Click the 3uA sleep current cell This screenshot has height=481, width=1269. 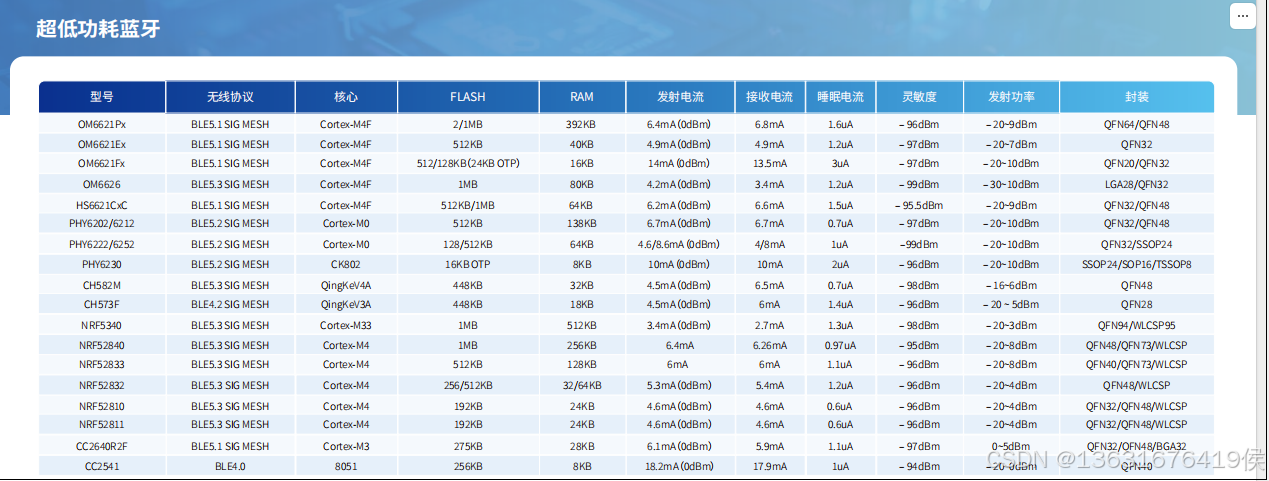[840, 163]
